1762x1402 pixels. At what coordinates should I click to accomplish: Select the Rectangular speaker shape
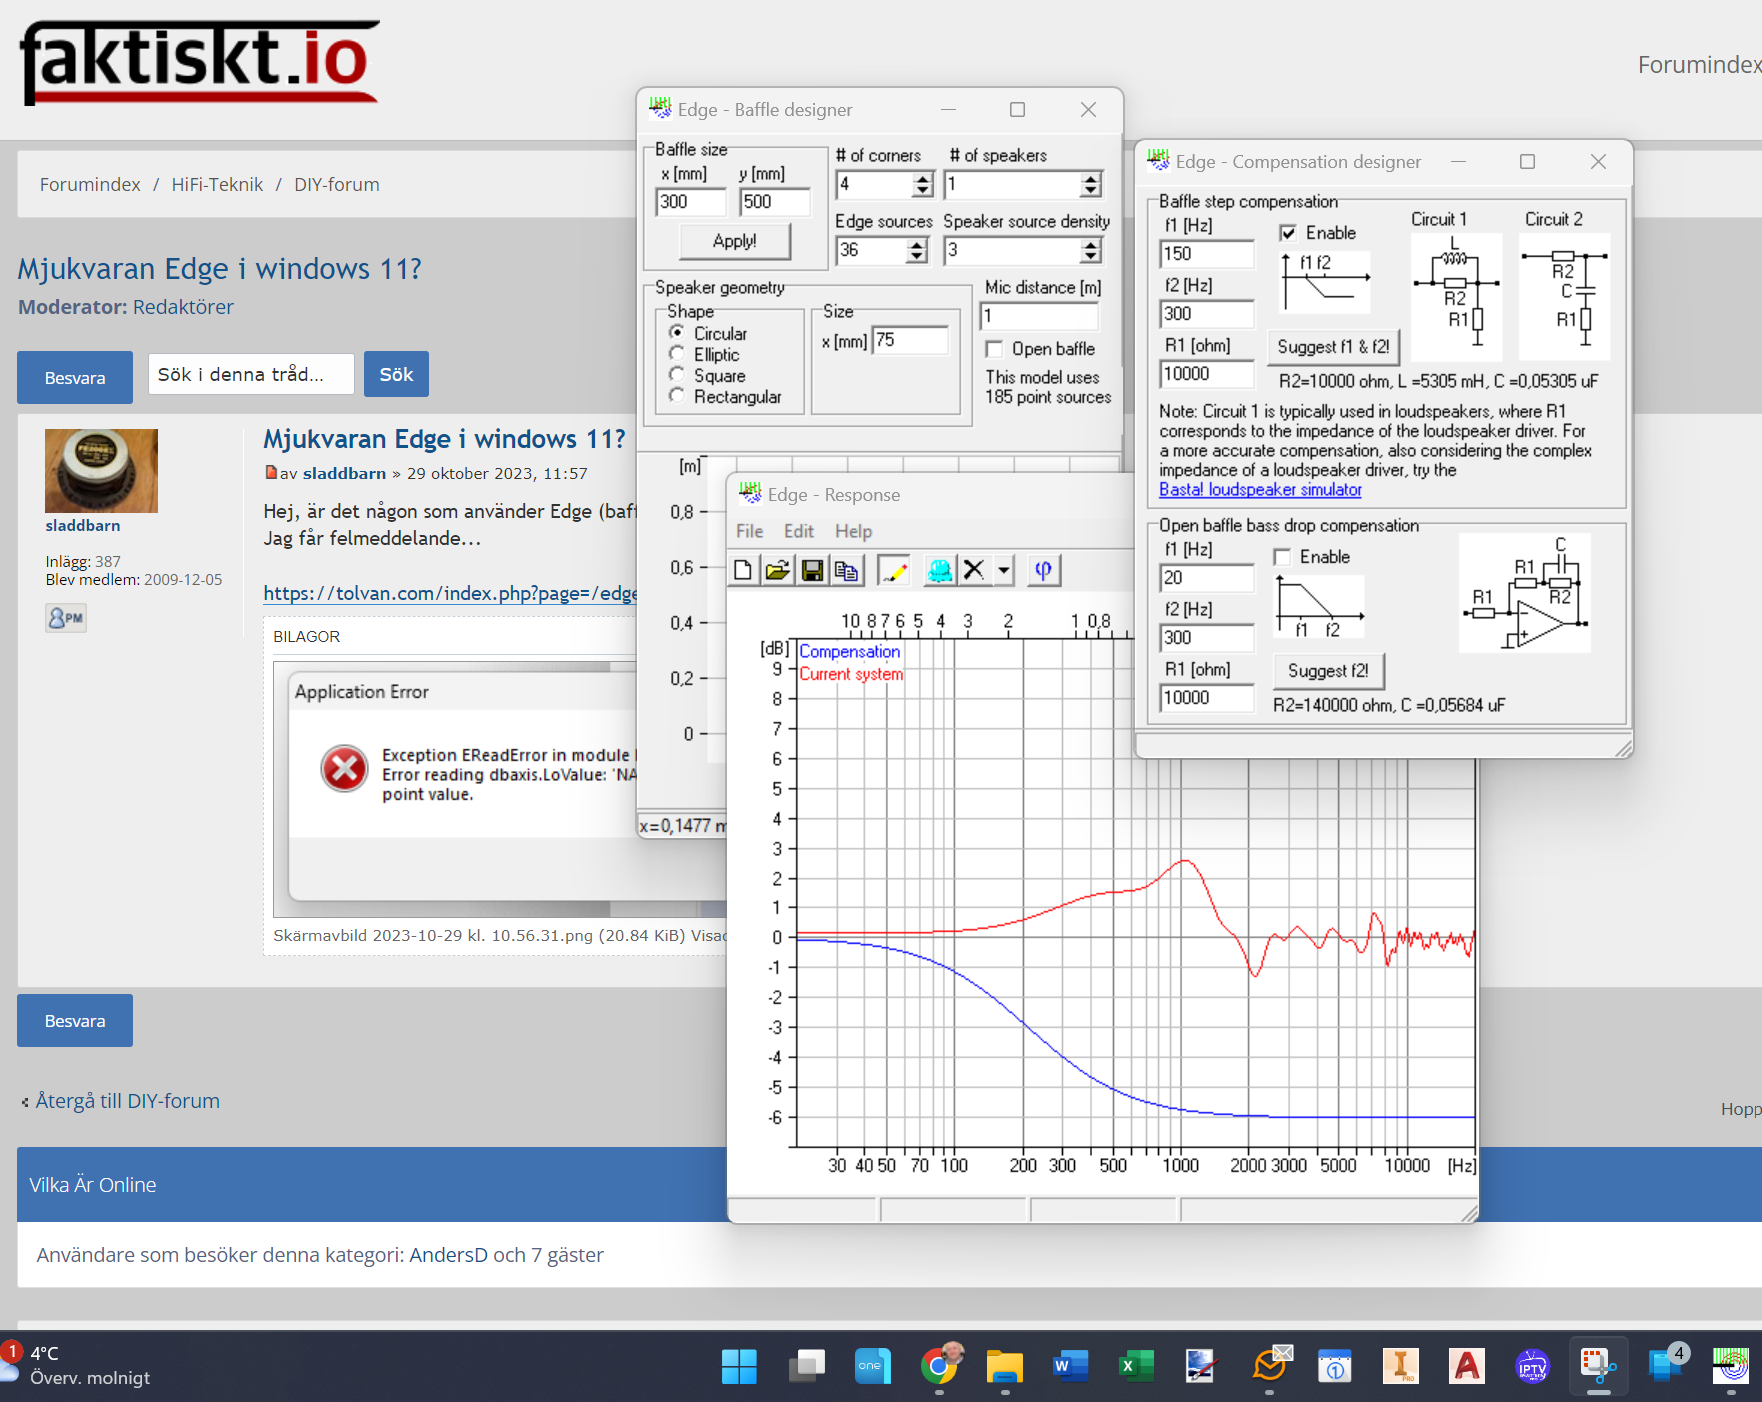coord(677,396)
